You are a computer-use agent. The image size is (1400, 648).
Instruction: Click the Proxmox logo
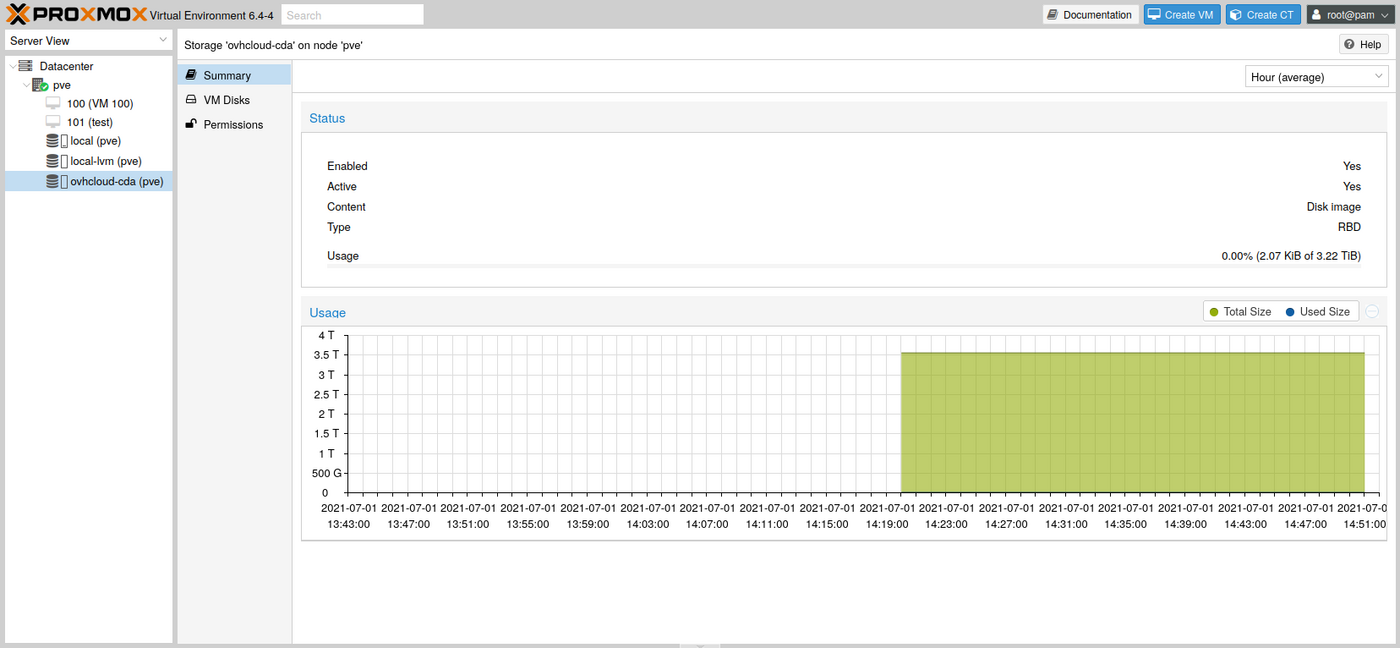pyautogui.click(x=77, y=15)
